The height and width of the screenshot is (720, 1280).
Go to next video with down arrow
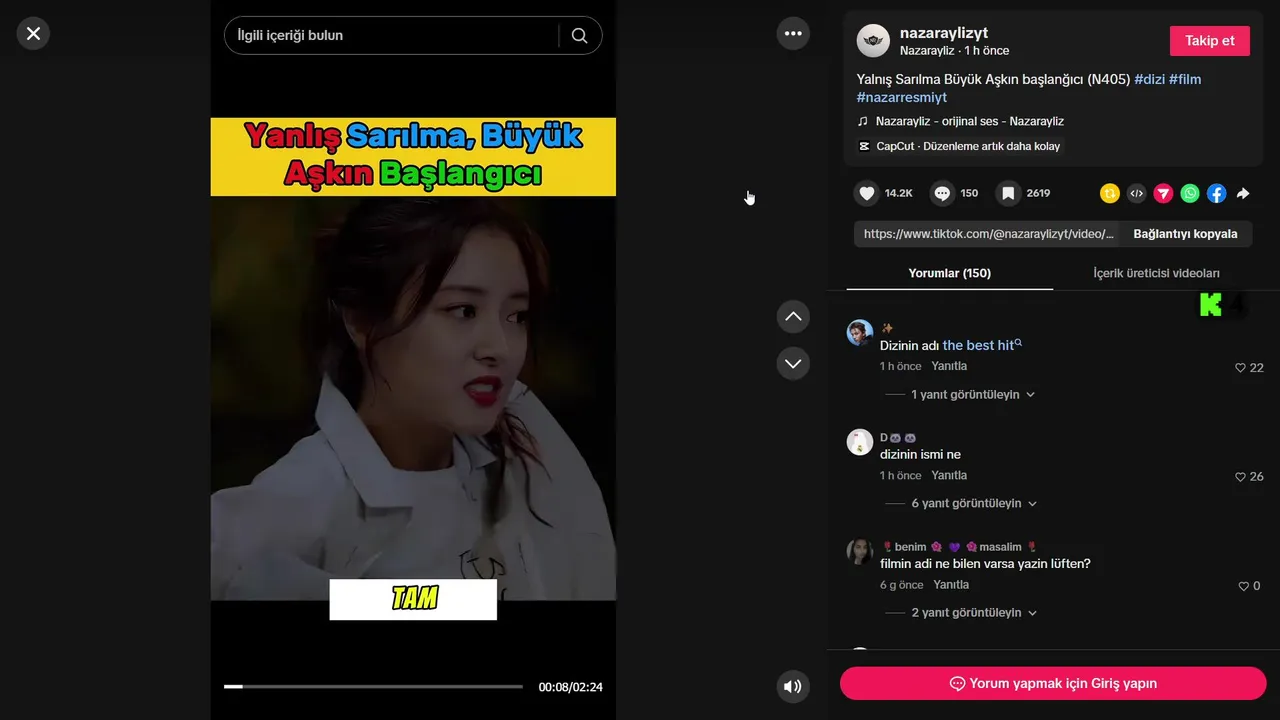click(x=793, y=363)
